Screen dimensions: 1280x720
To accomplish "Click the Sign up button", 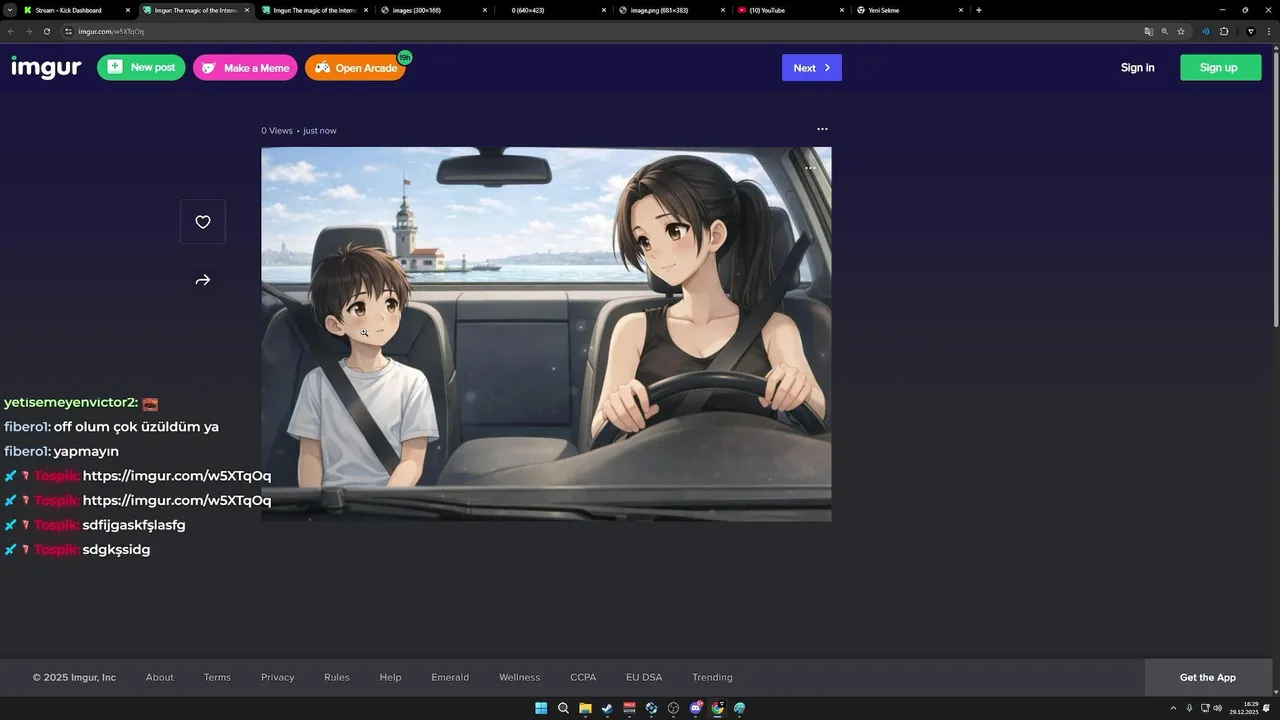I will pos(1220,68).
